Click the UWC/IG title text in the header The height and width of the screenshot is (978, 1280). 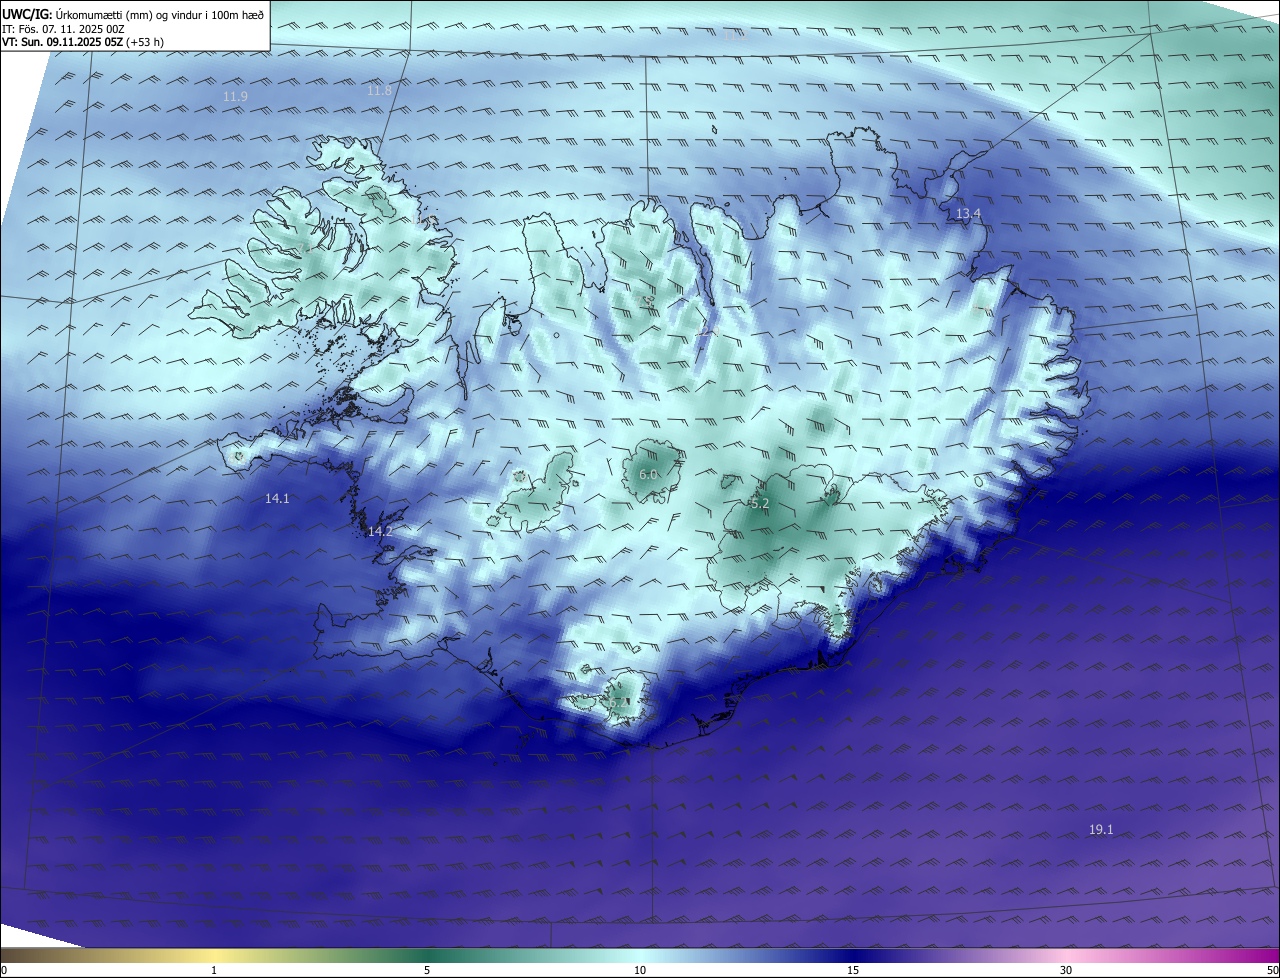coord(27,14)
